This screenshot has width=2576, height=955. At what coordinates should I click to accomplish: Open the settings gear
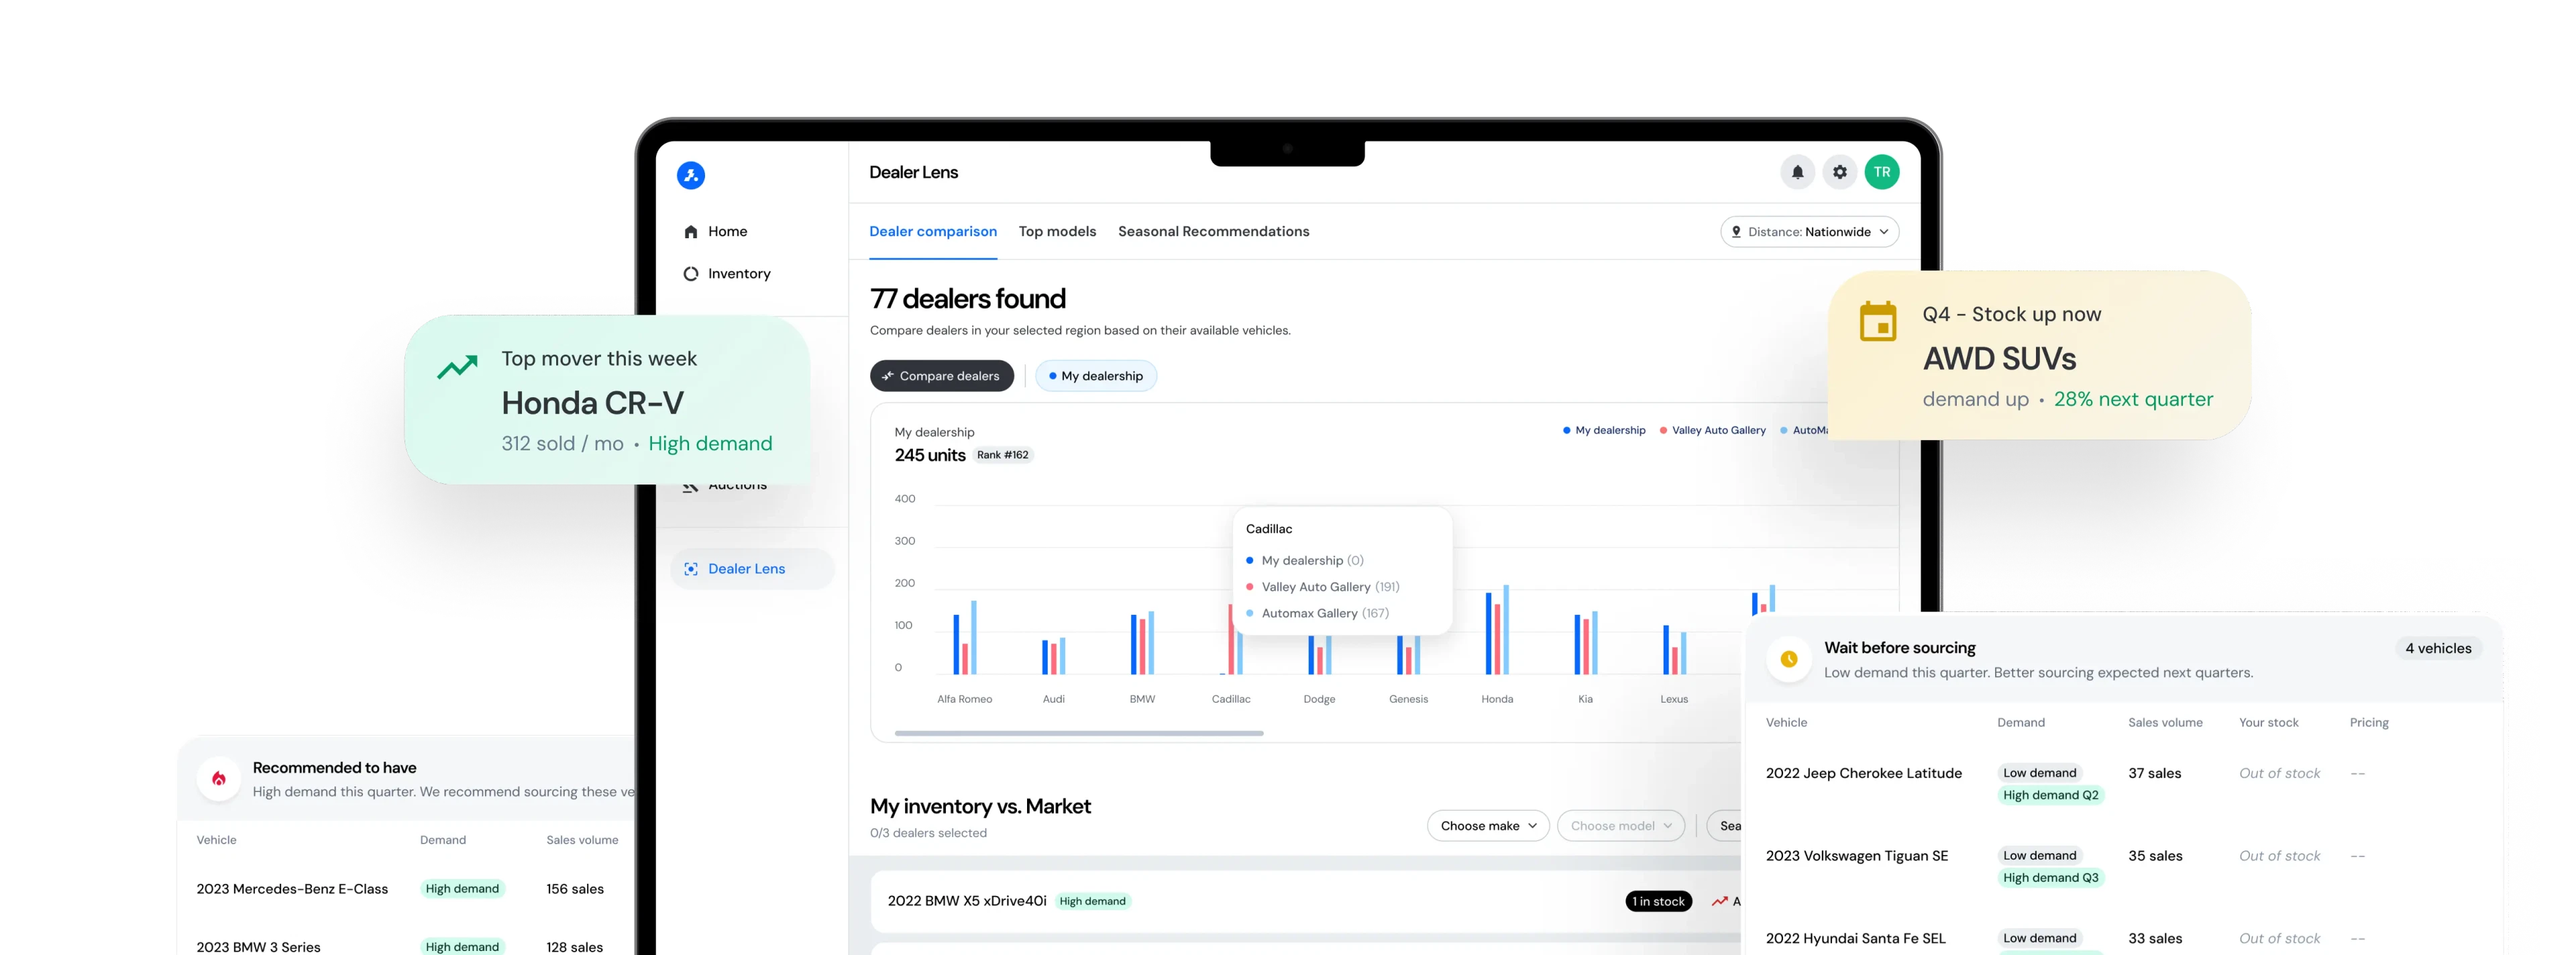[1839, 172]
